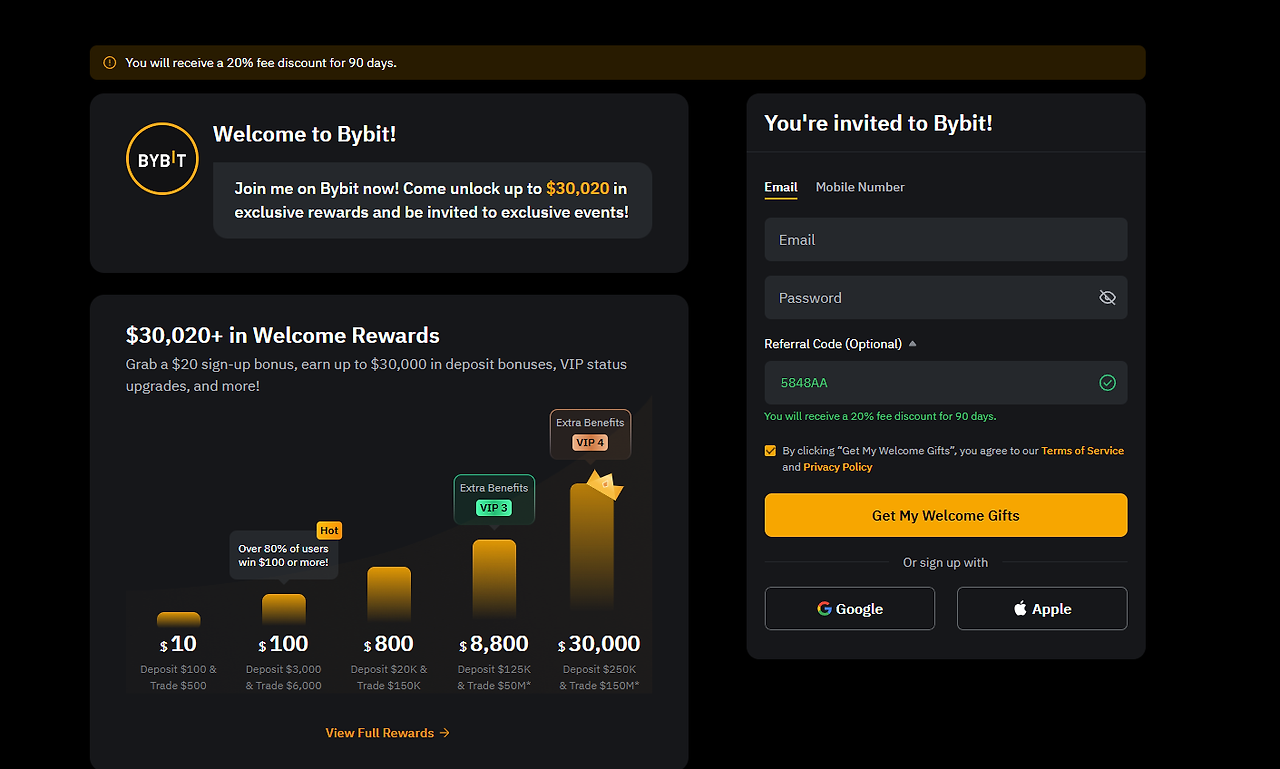
Task: Click the $800 reward amount
Action: click(389, 644)
